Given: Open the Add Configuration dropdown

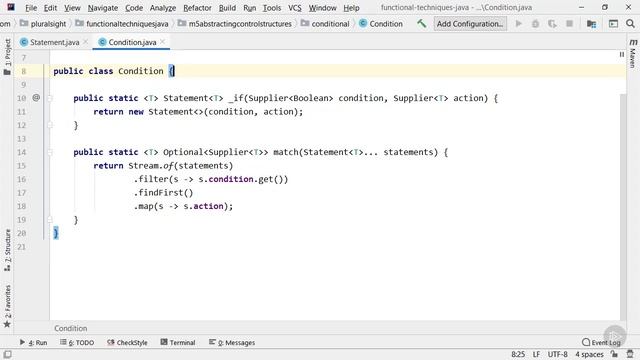Looking at the screenshot, I should pos(470,24).
